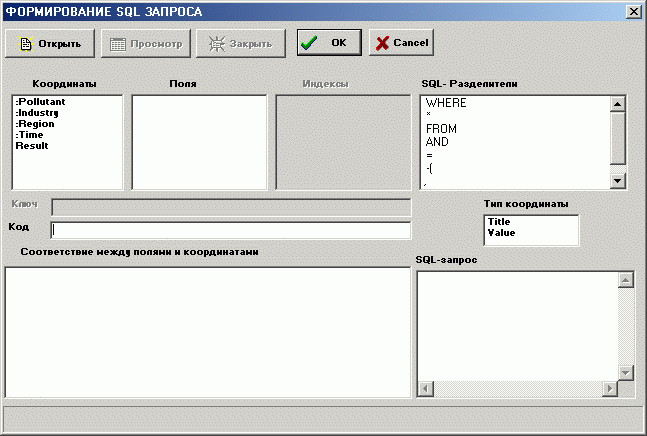Screen dimensions: 647x436
Task: Select Result in the coordinates list
Action: tap(32, 146)
